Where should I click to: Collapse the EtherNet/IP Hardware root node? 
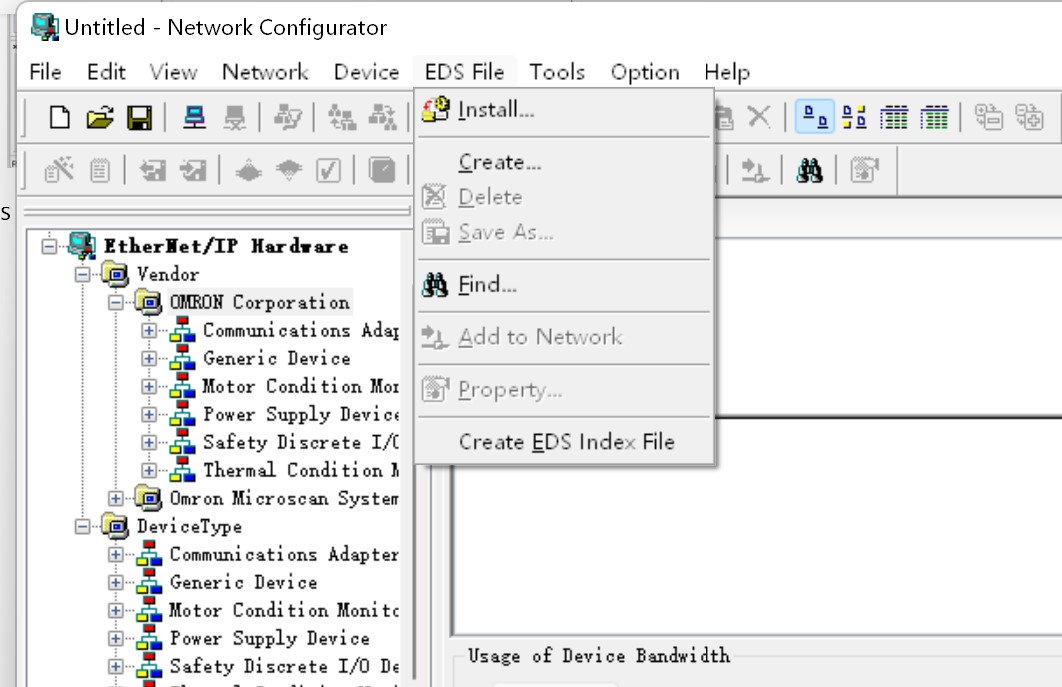point(49,246)
